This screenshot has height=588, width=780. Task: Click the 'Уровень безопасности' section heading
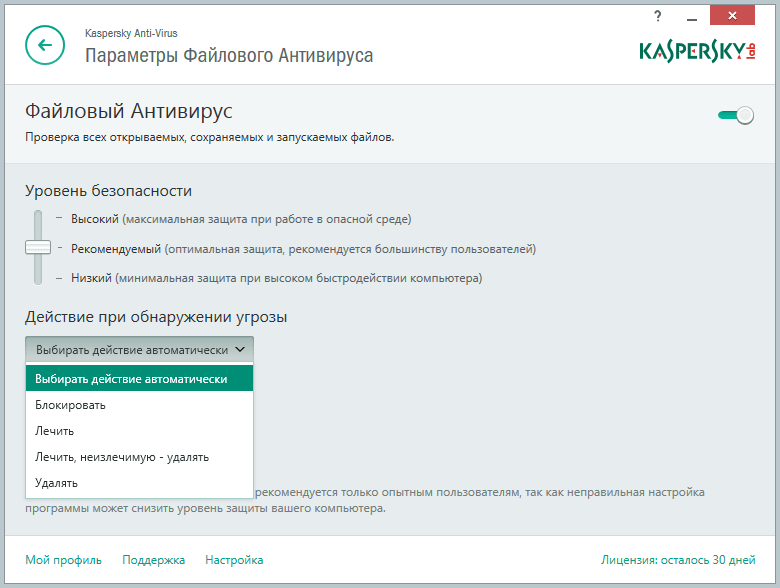point(108,191)
